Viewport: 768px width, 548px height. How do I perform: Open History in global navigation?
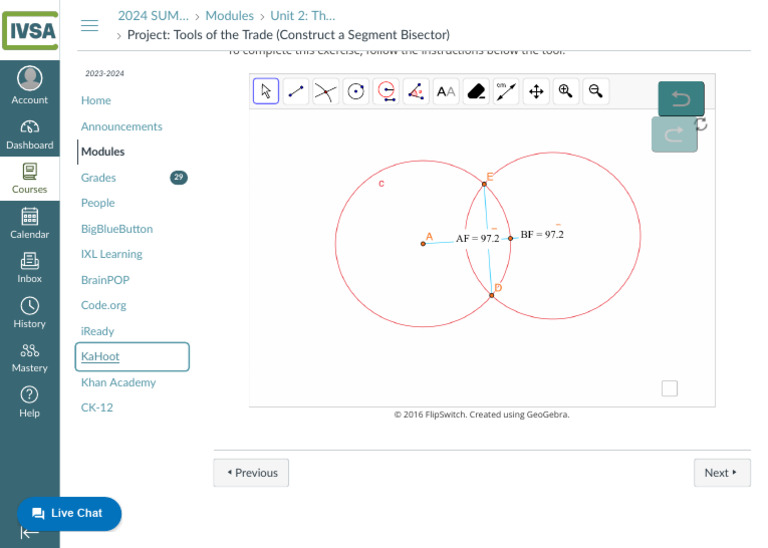[30, 312]
